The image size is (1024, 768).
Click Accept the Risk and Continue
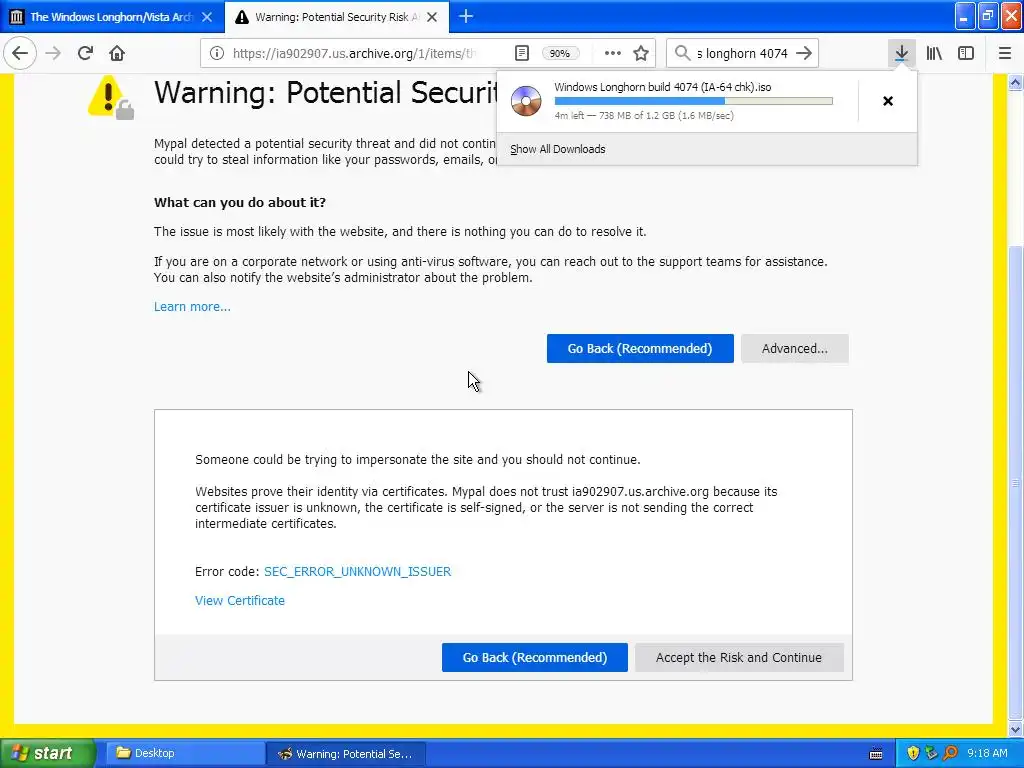[739, 658]
